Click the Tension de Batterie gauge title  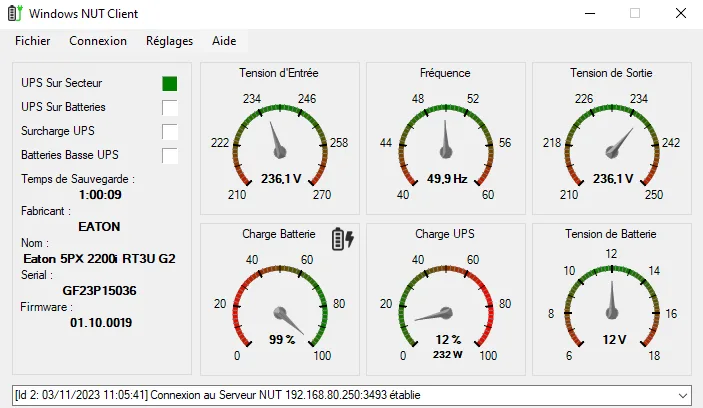click(611, 234)
